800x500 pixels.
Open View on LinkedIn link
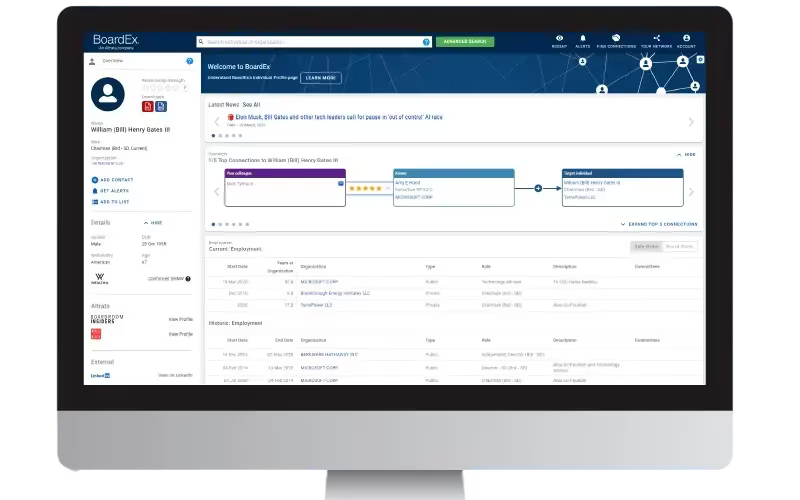coord(175,376)
